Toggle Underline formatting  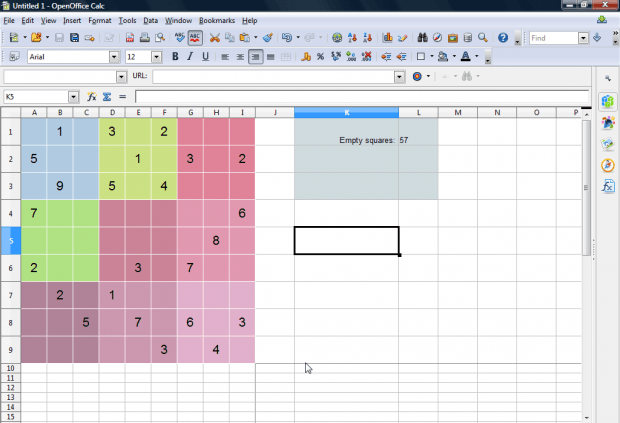click(205, 57)
